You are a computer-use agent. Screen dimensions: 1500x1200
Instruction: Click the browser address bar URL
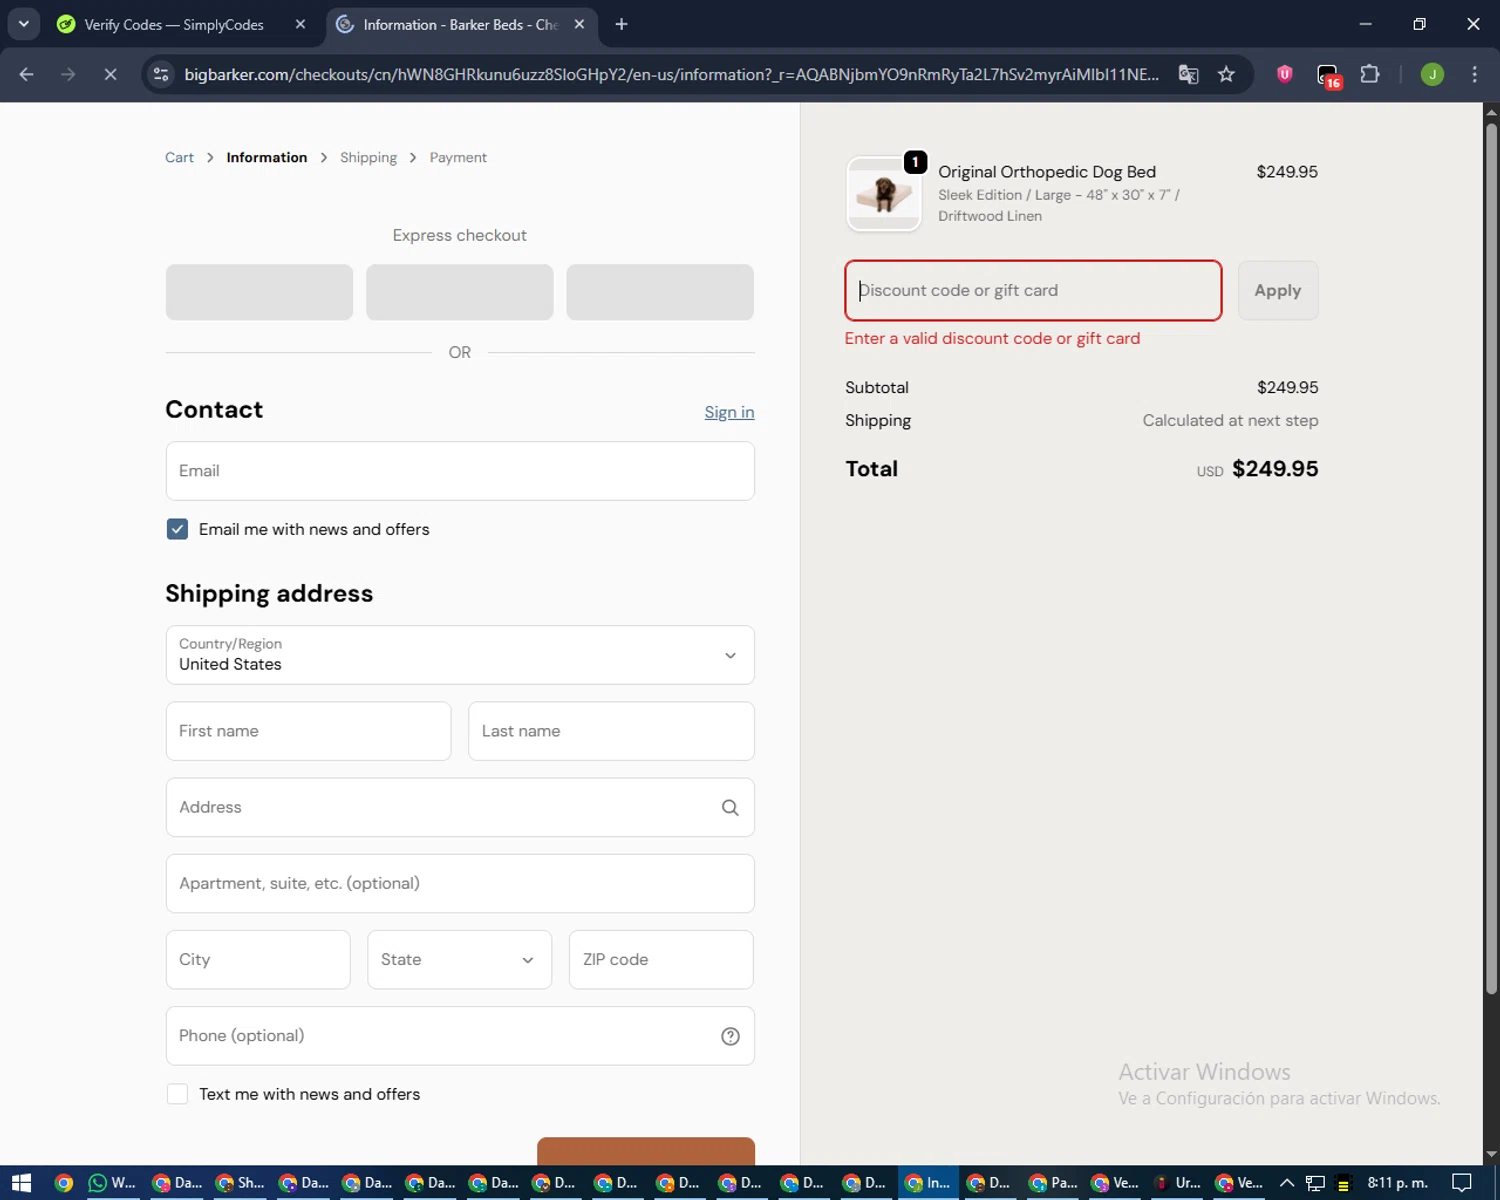coord(672,74)
